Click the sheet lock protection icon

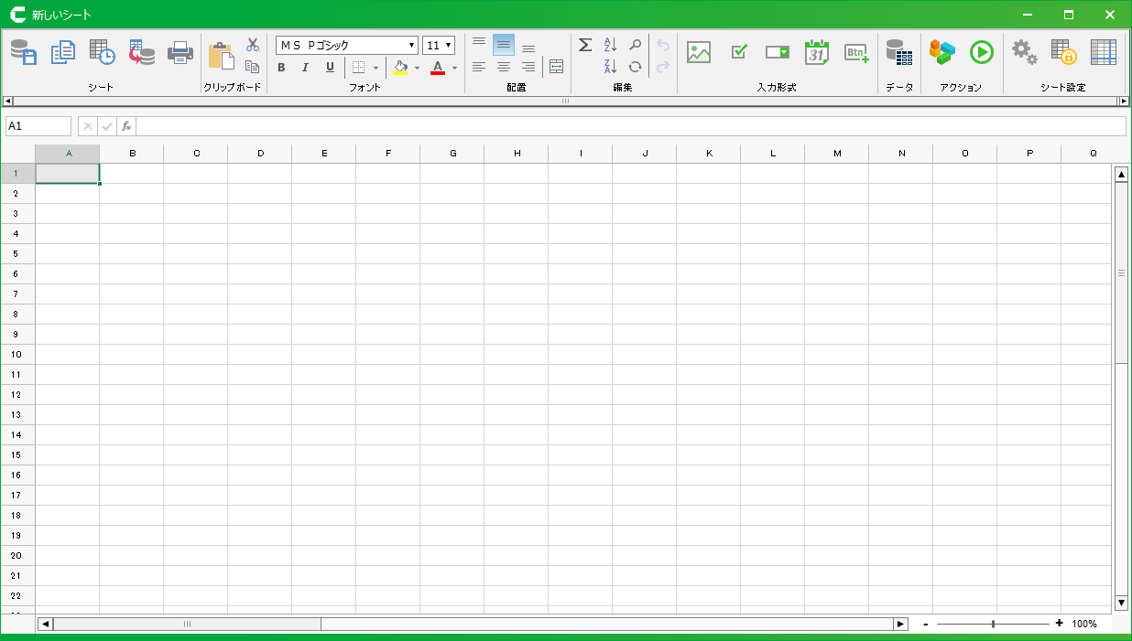[x=1063, y=52]
